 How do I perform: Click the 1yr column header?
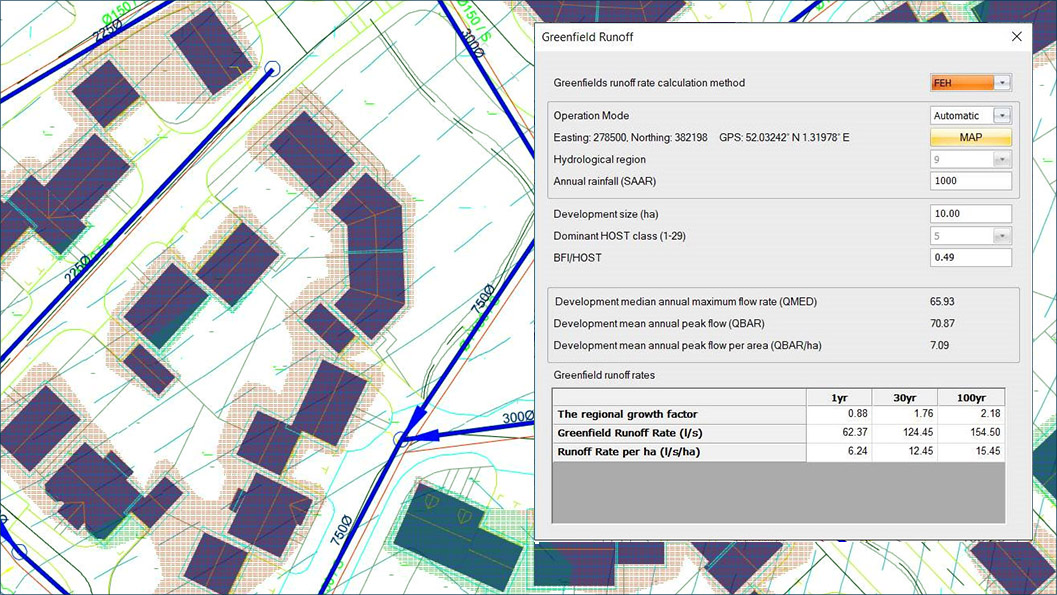coord(838,397)
